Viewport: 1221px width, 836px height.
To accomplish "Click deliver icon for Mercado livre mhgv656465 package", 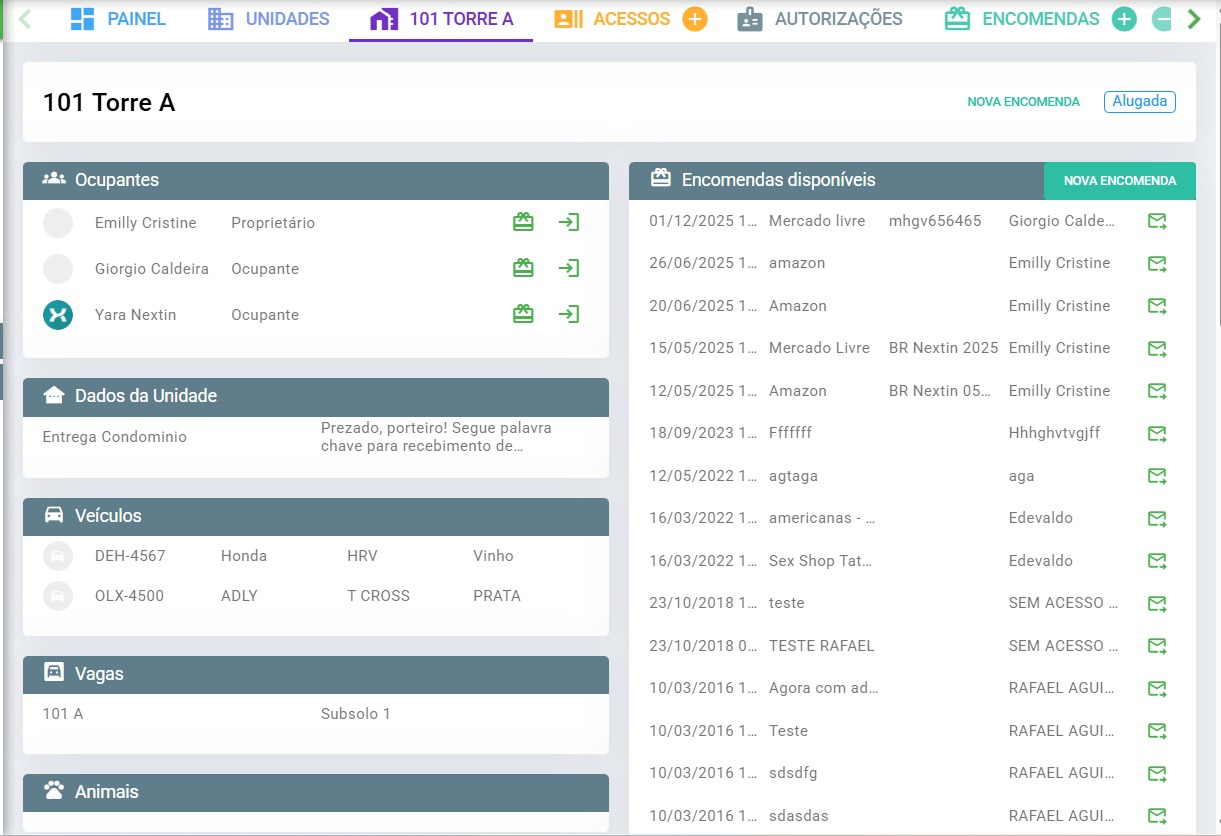I will coord(1157,221).
